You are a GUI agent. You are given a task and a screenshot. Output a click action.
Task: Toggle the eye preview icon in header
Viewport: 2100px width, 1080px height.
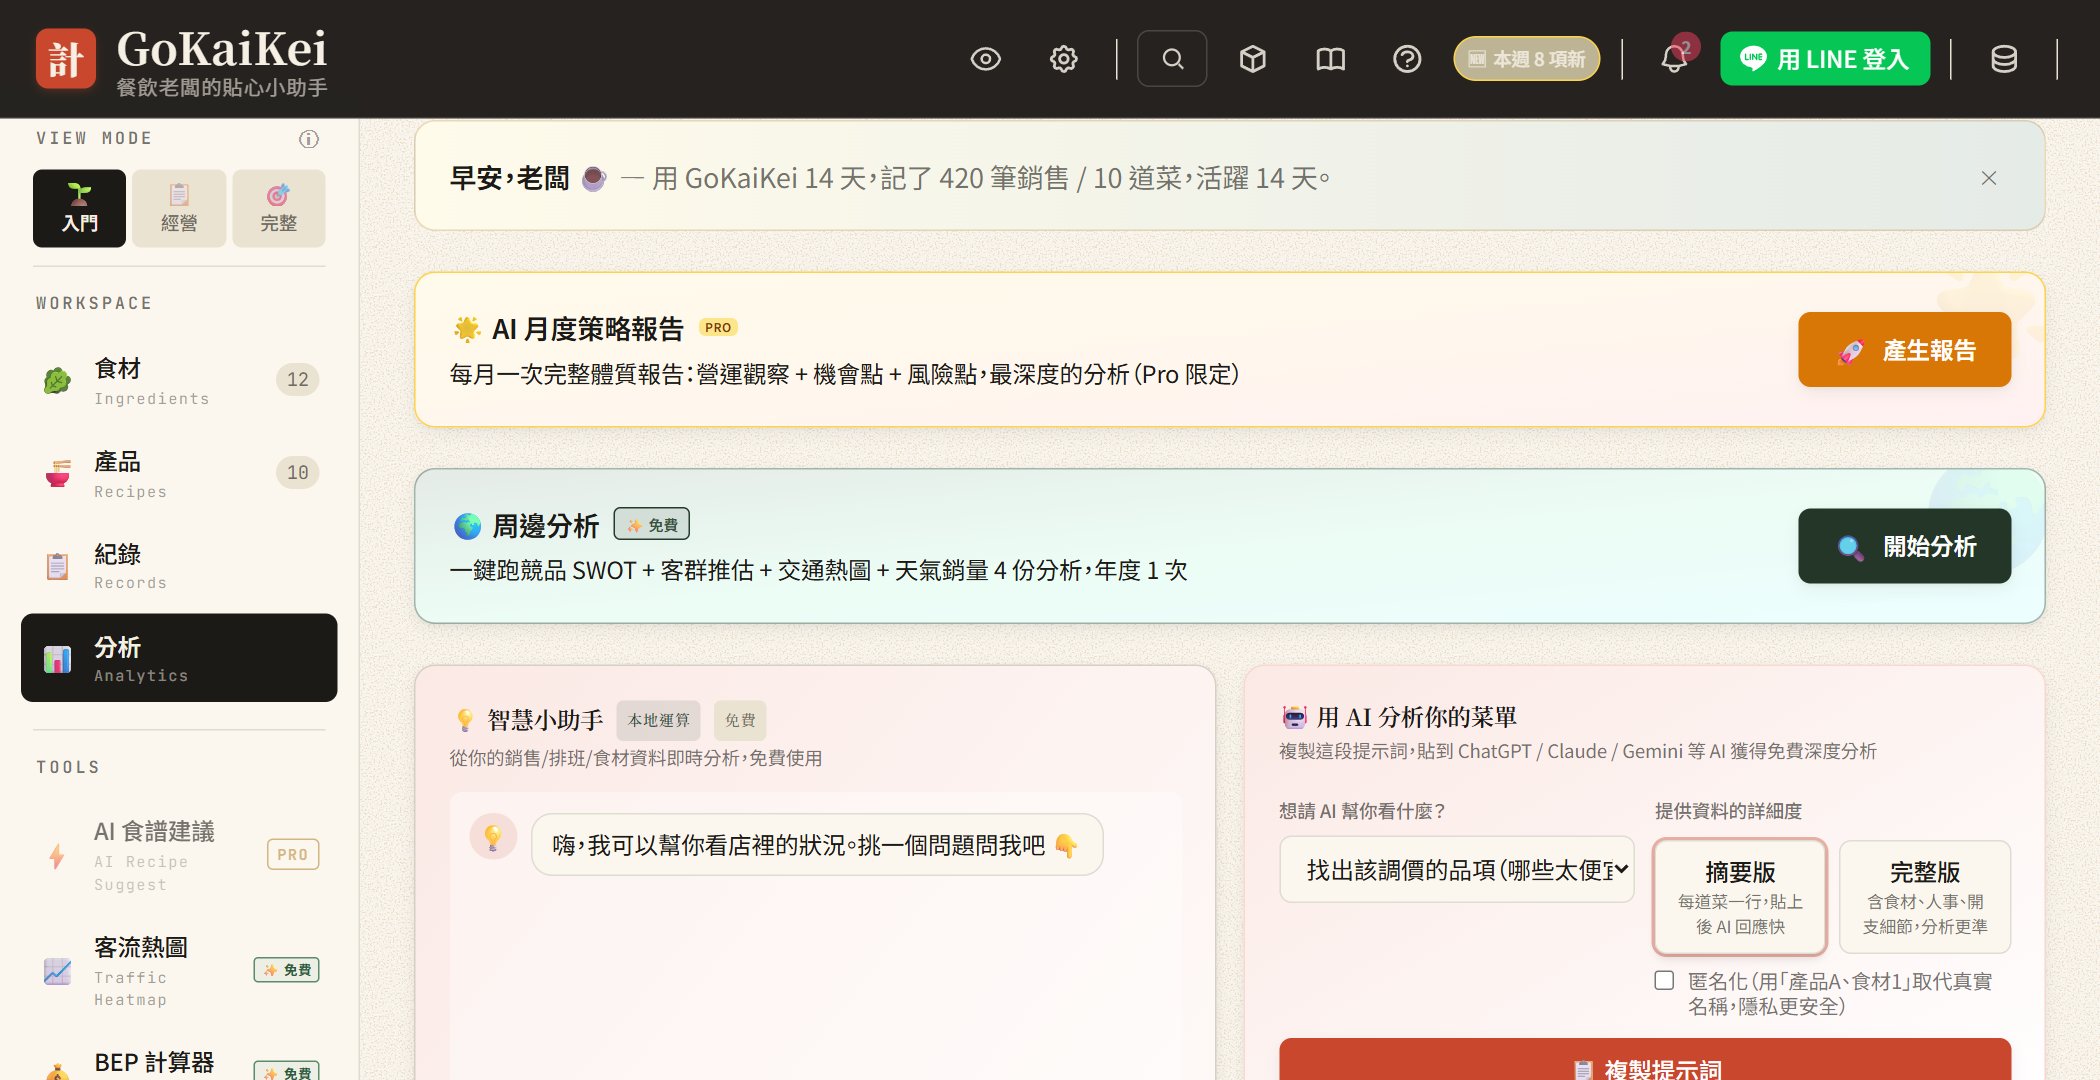pos(985,59)
